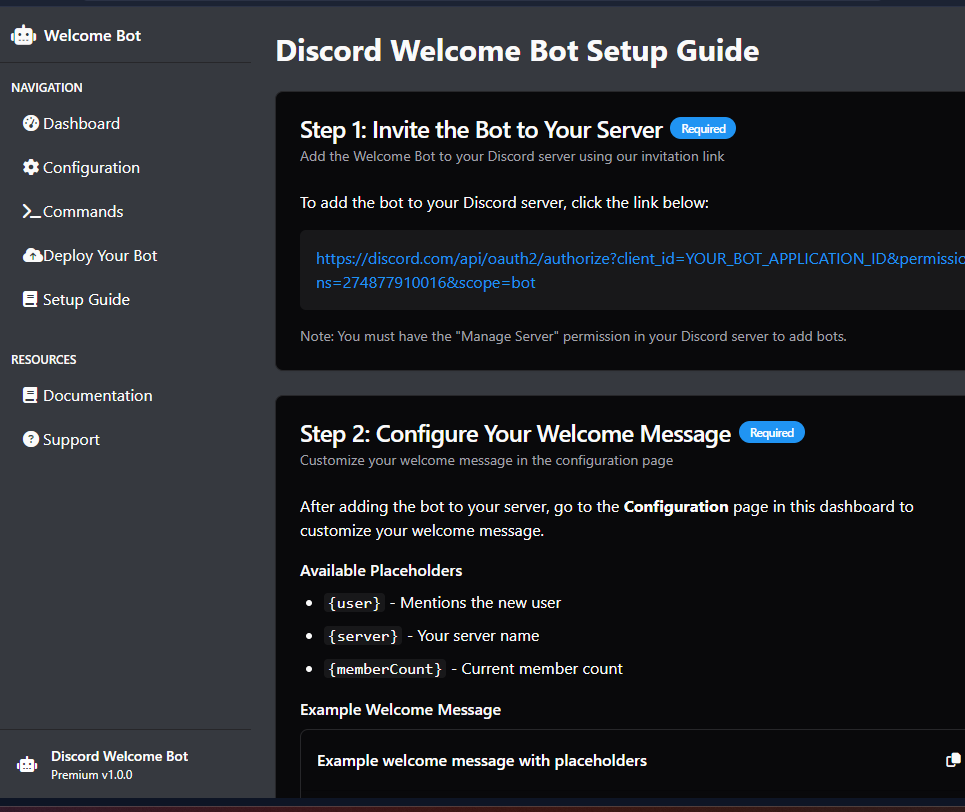Copy the example welcome message

[953, 760]
